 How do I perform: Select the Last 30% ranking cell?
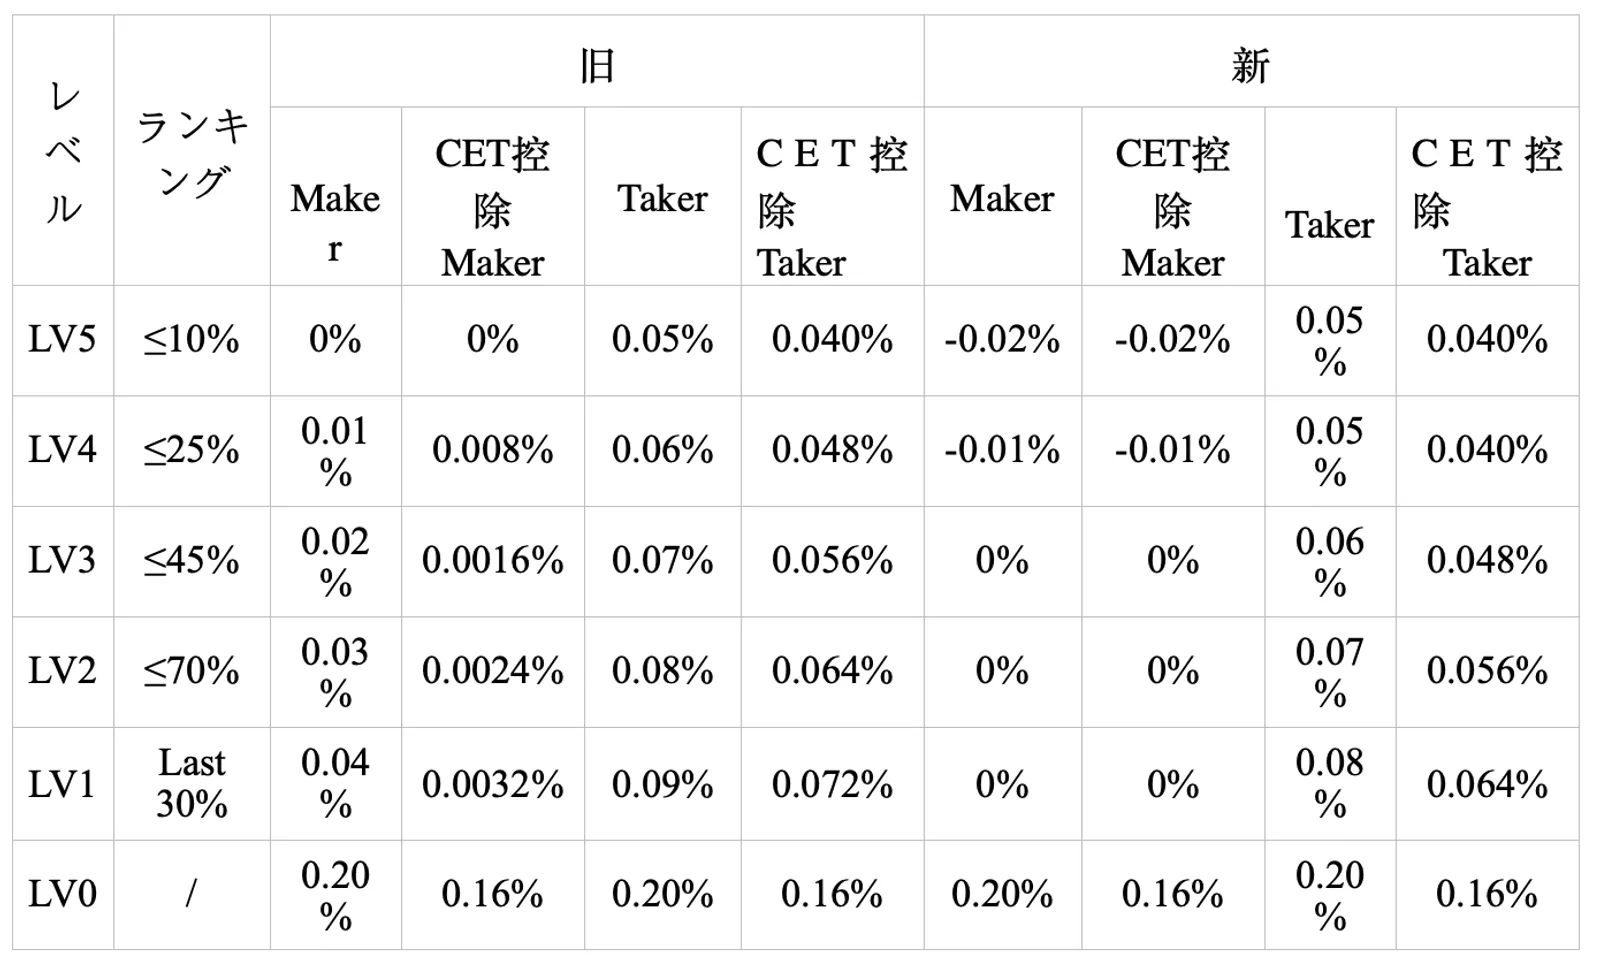pos(192,783)
